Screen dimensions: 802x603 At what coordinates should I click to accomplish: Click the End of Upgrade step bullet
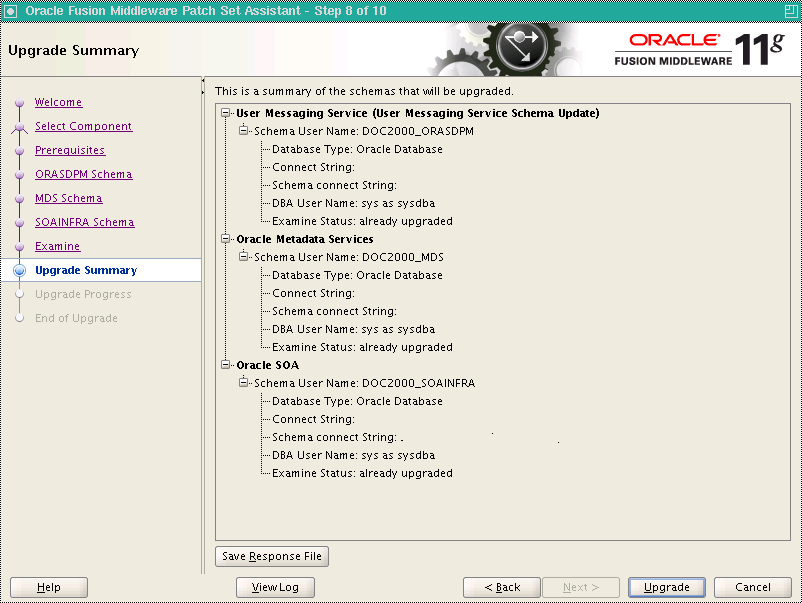click(x=19, y=319)
